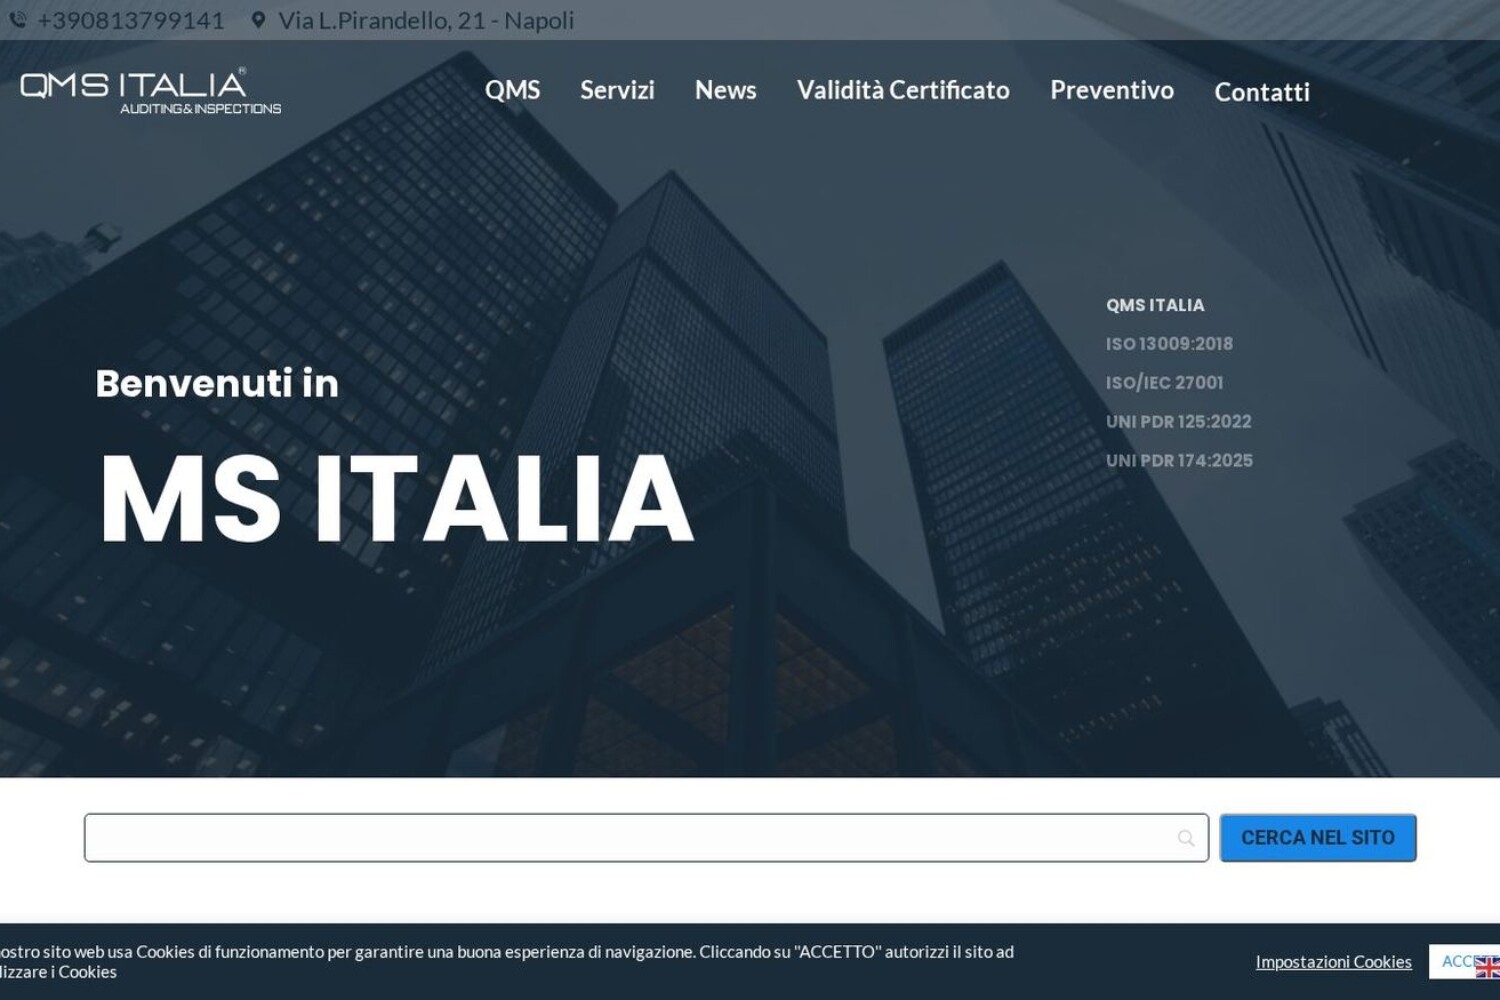Select the QMS ITALIA slide title
Screen dimensions: 1500x1000
pos(1155,305)
